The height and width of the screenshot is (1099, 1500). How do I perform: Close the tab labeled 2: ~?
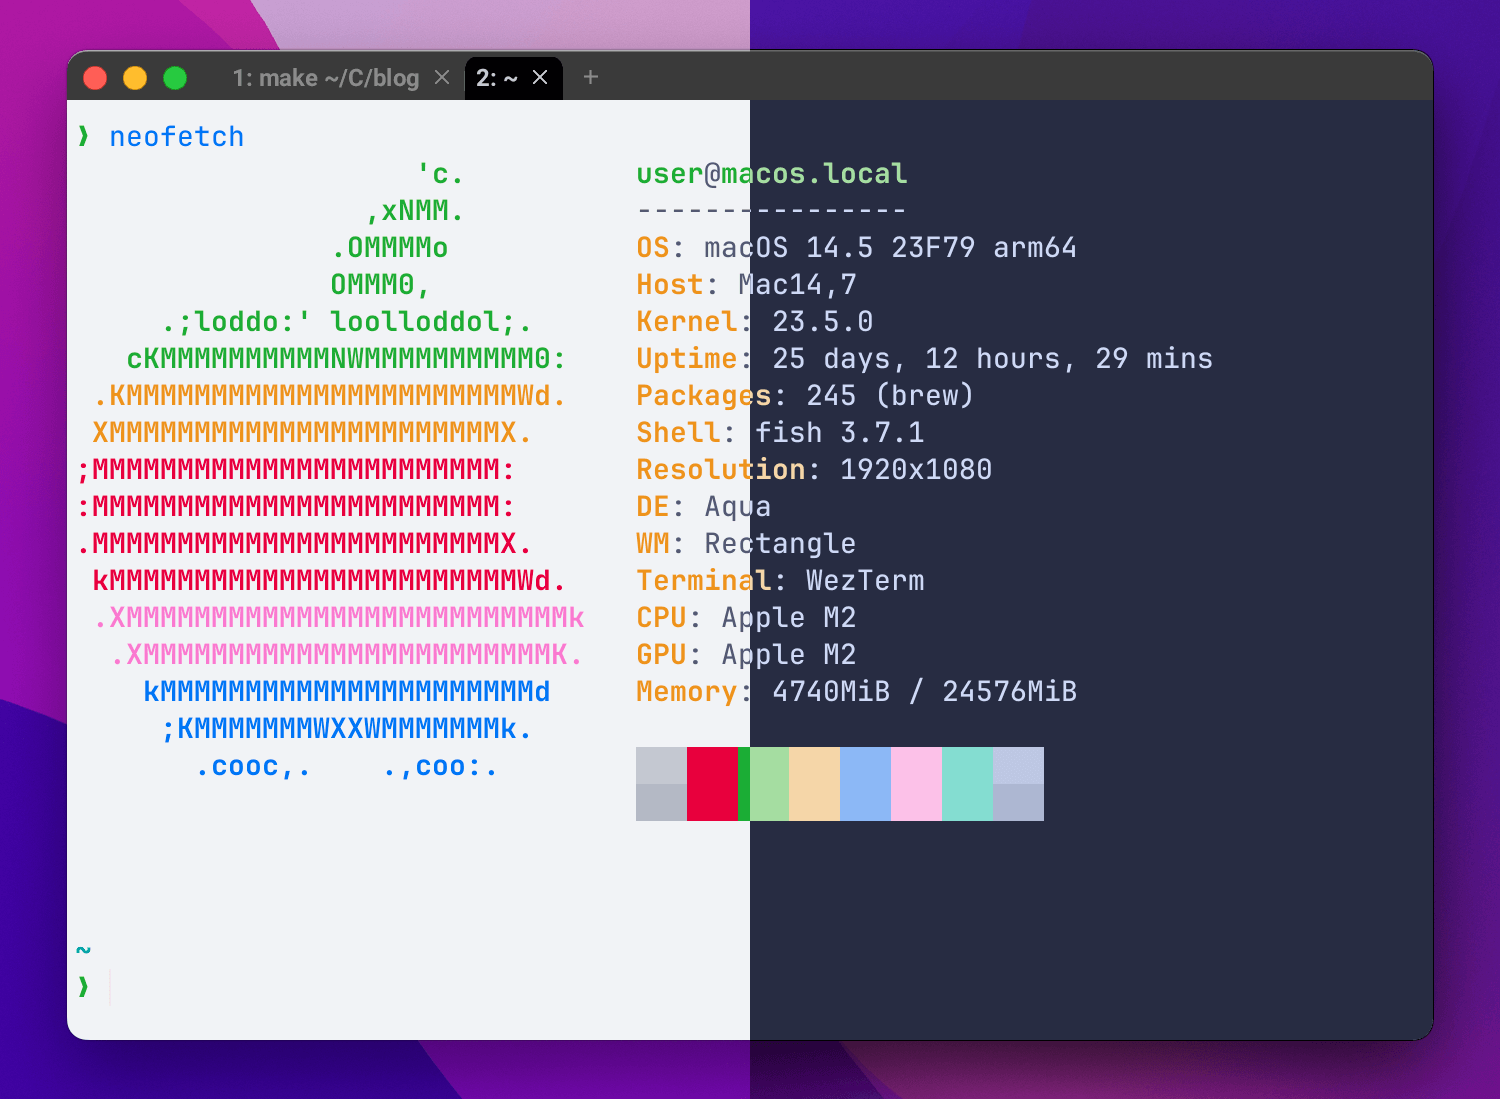(x=540, y=78)
